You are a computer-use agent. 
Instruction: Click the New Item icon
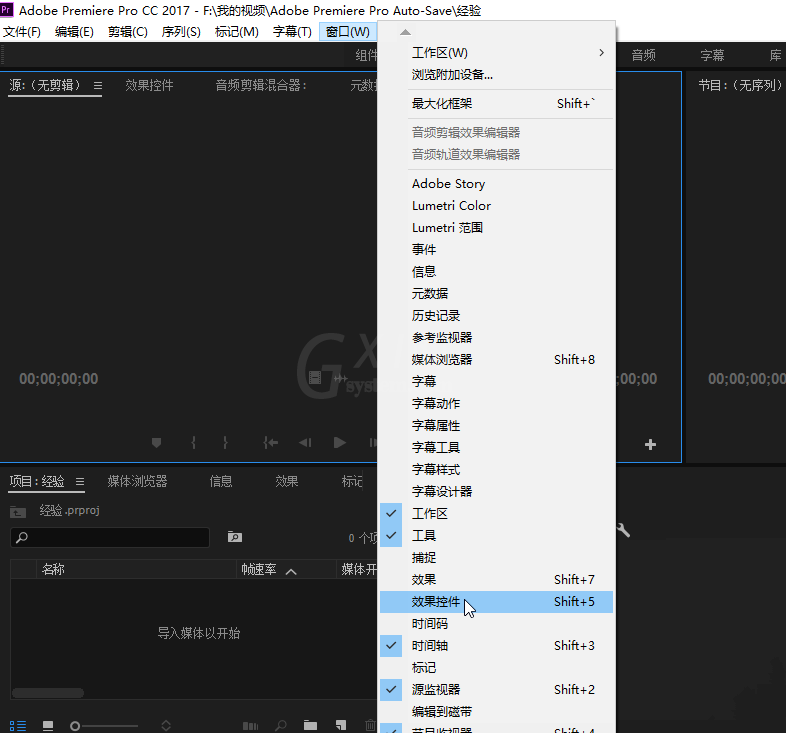(x=341, y=725)
